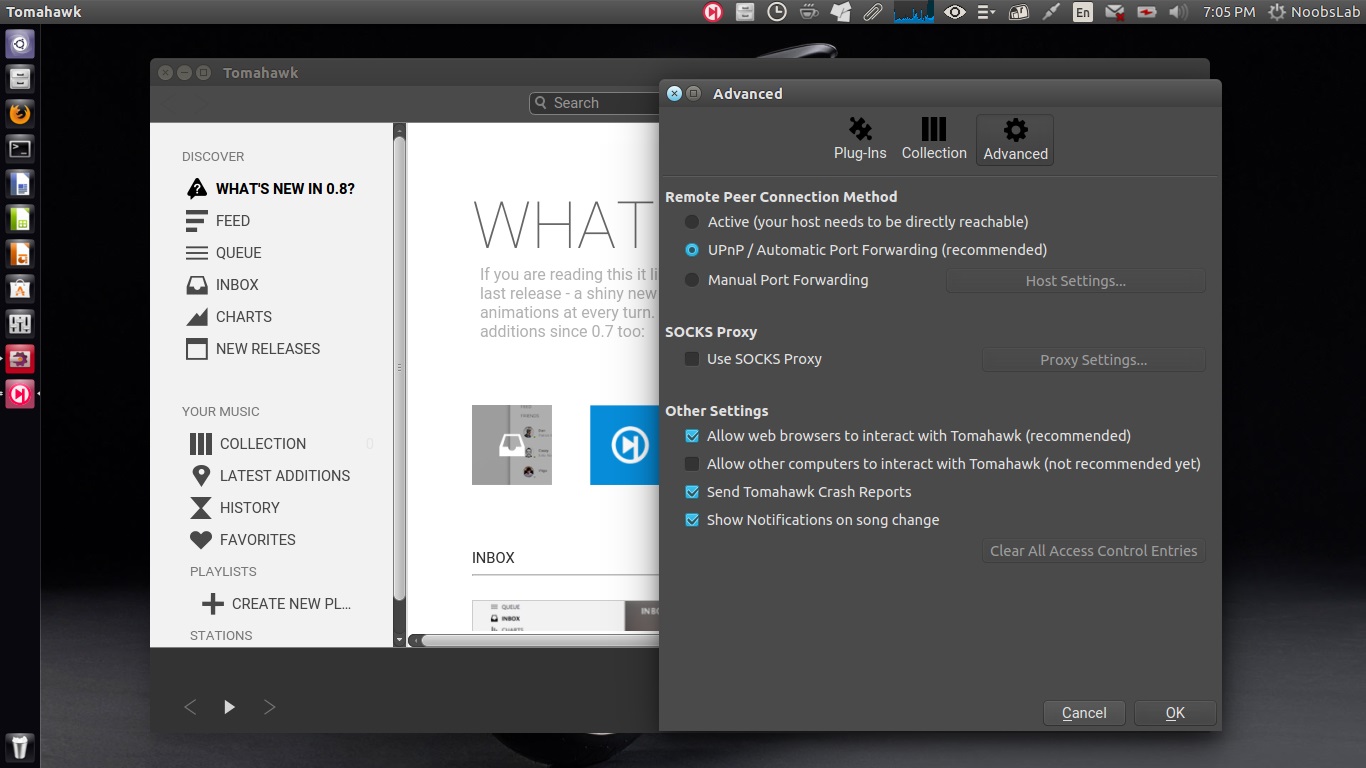
Task: Click the sidebar scroll-down arrow
Action: click(400, 640)
